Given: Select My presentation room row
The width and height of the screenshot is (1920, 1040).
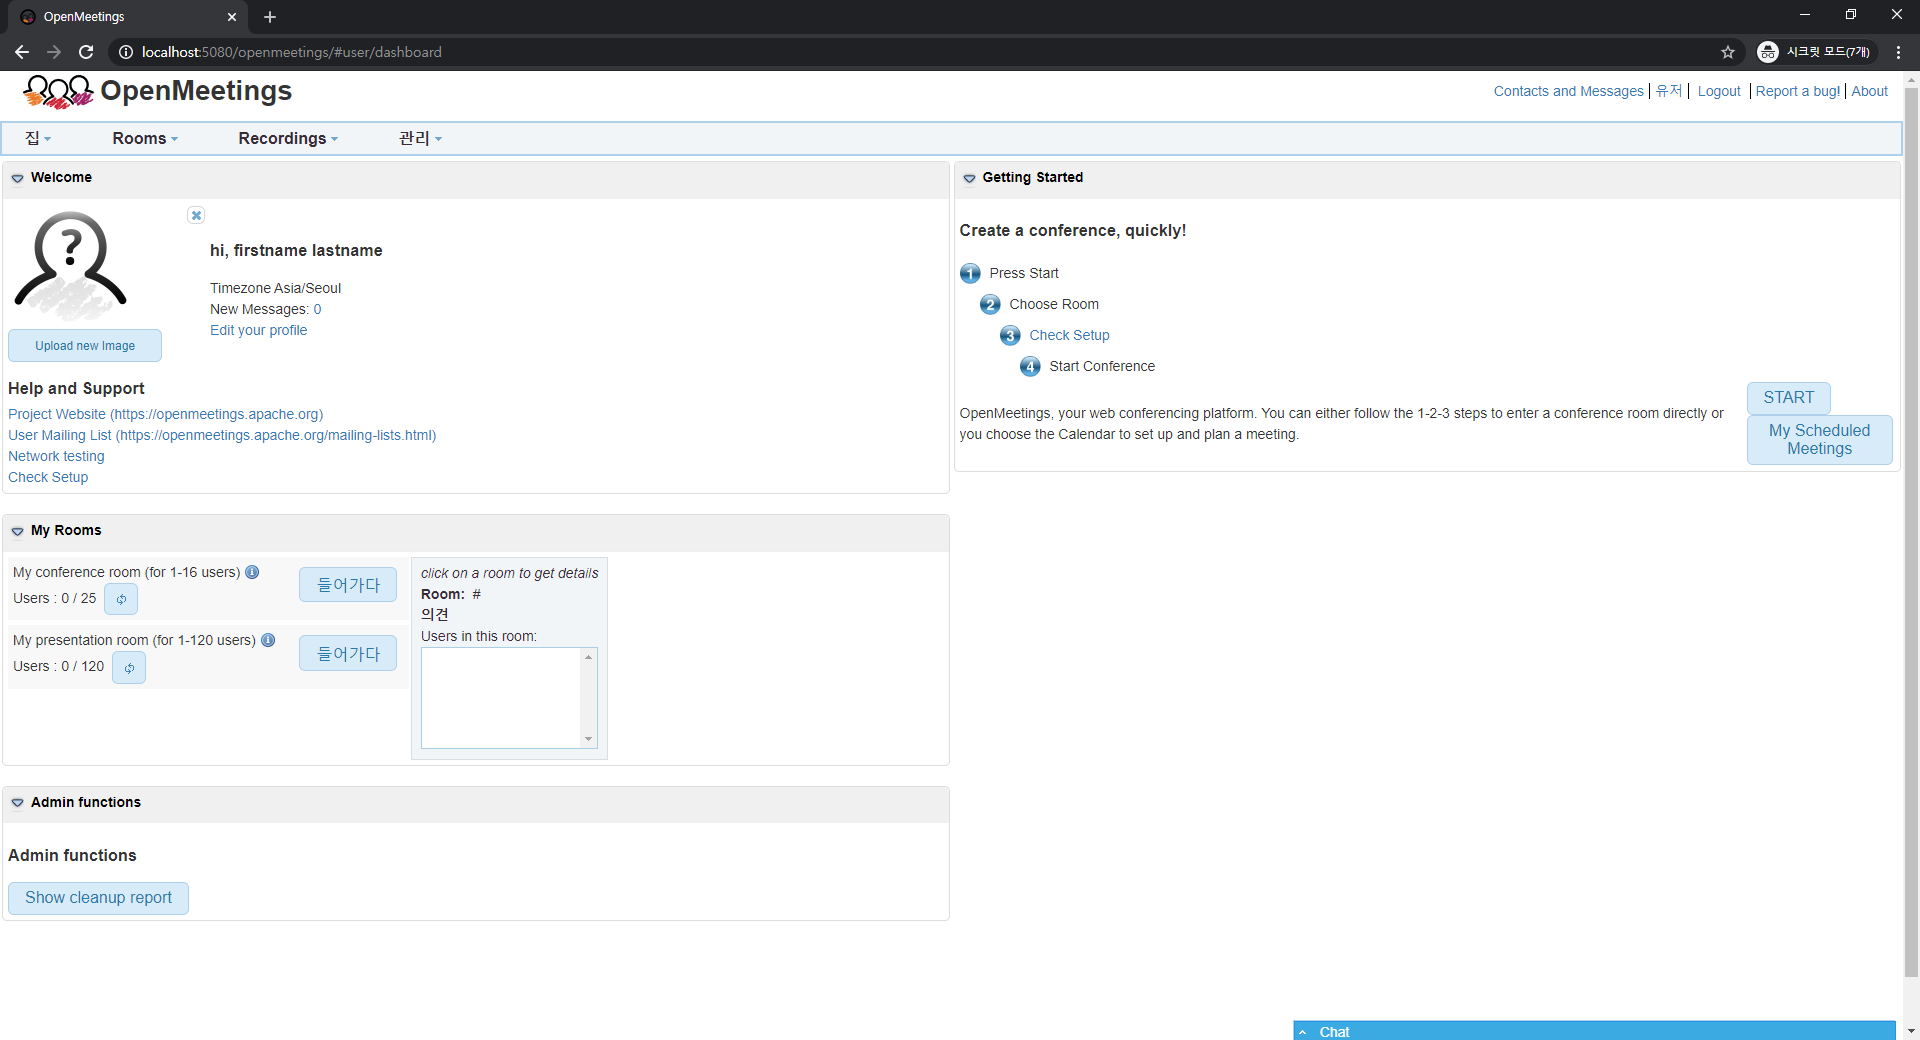Looking at the screenshot, I should pyautogui.click(x=208, y=656).
